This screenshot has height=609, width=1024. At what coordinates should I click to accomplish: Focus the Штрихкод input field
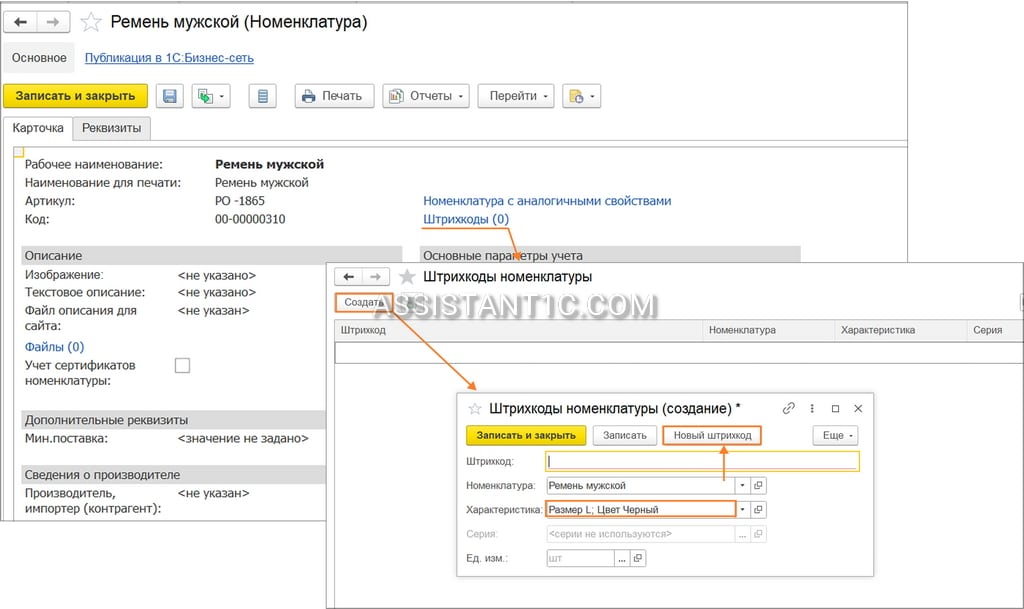click(x=702, y=461)
